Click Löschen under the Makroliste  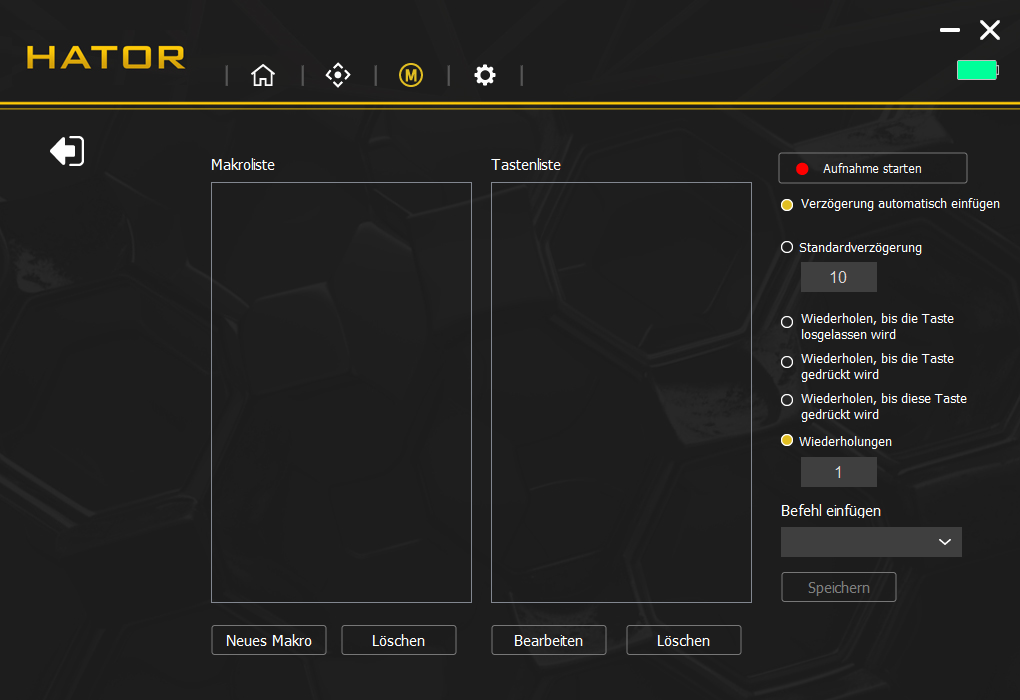pos(399,640)
